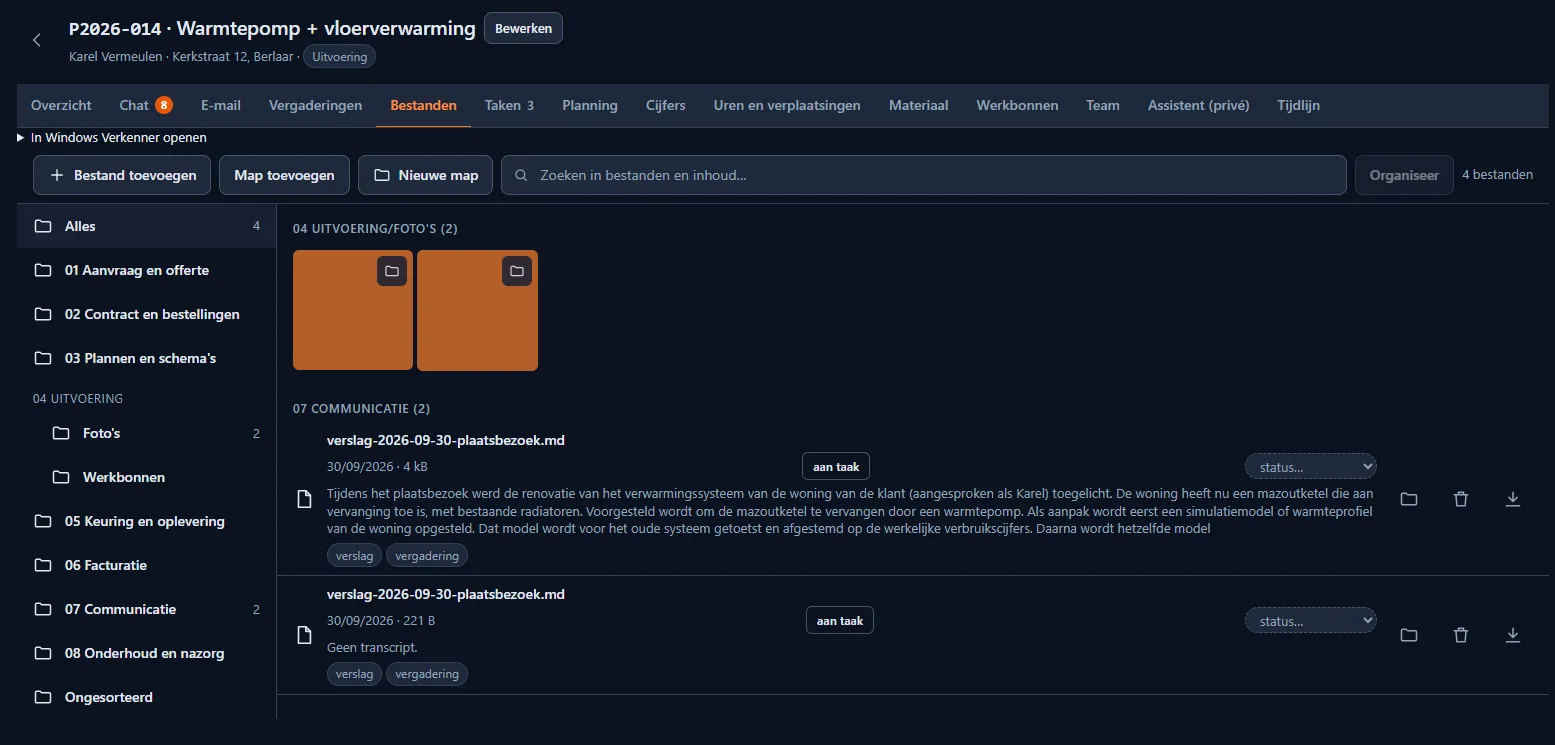The height and width of the screenshot is (745, 1555).
Task: Click 'aan taak' for the 4 kB verslag
Action: [x=836, y=467]
